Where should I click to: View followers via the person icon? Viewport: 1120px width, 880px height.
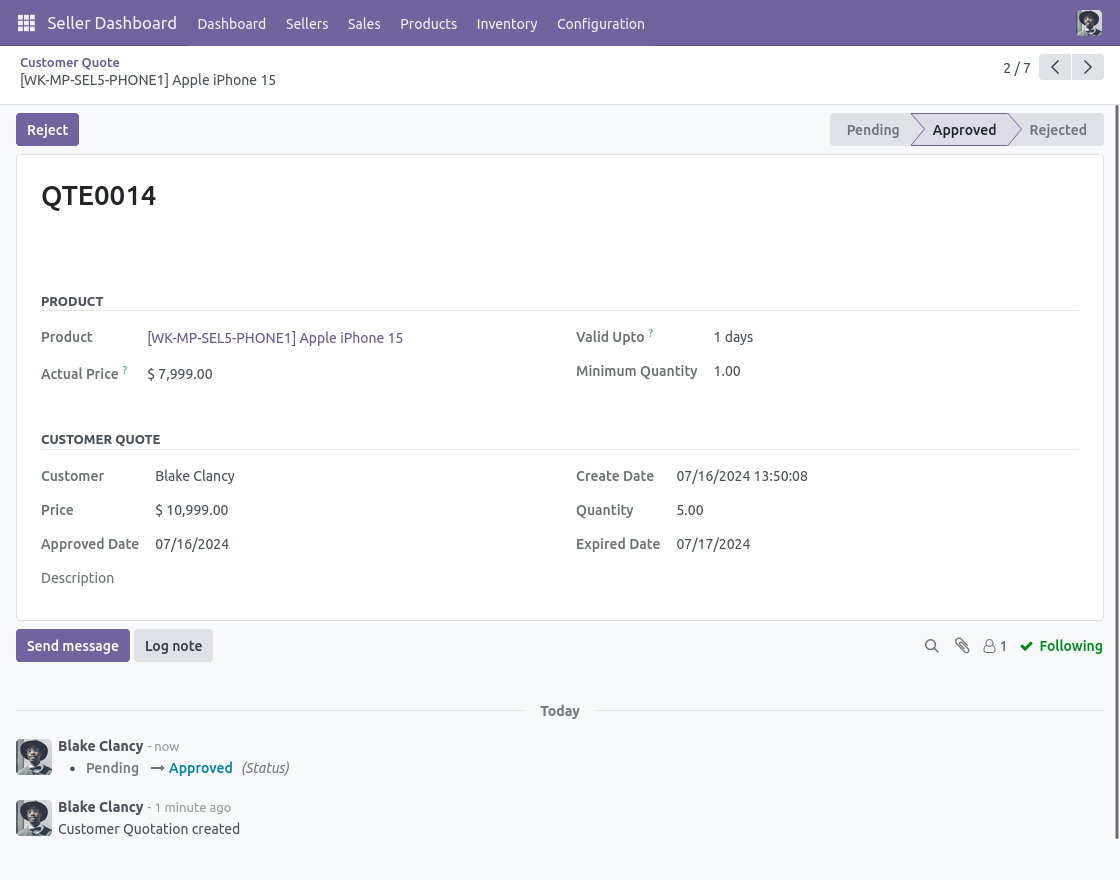989,646
